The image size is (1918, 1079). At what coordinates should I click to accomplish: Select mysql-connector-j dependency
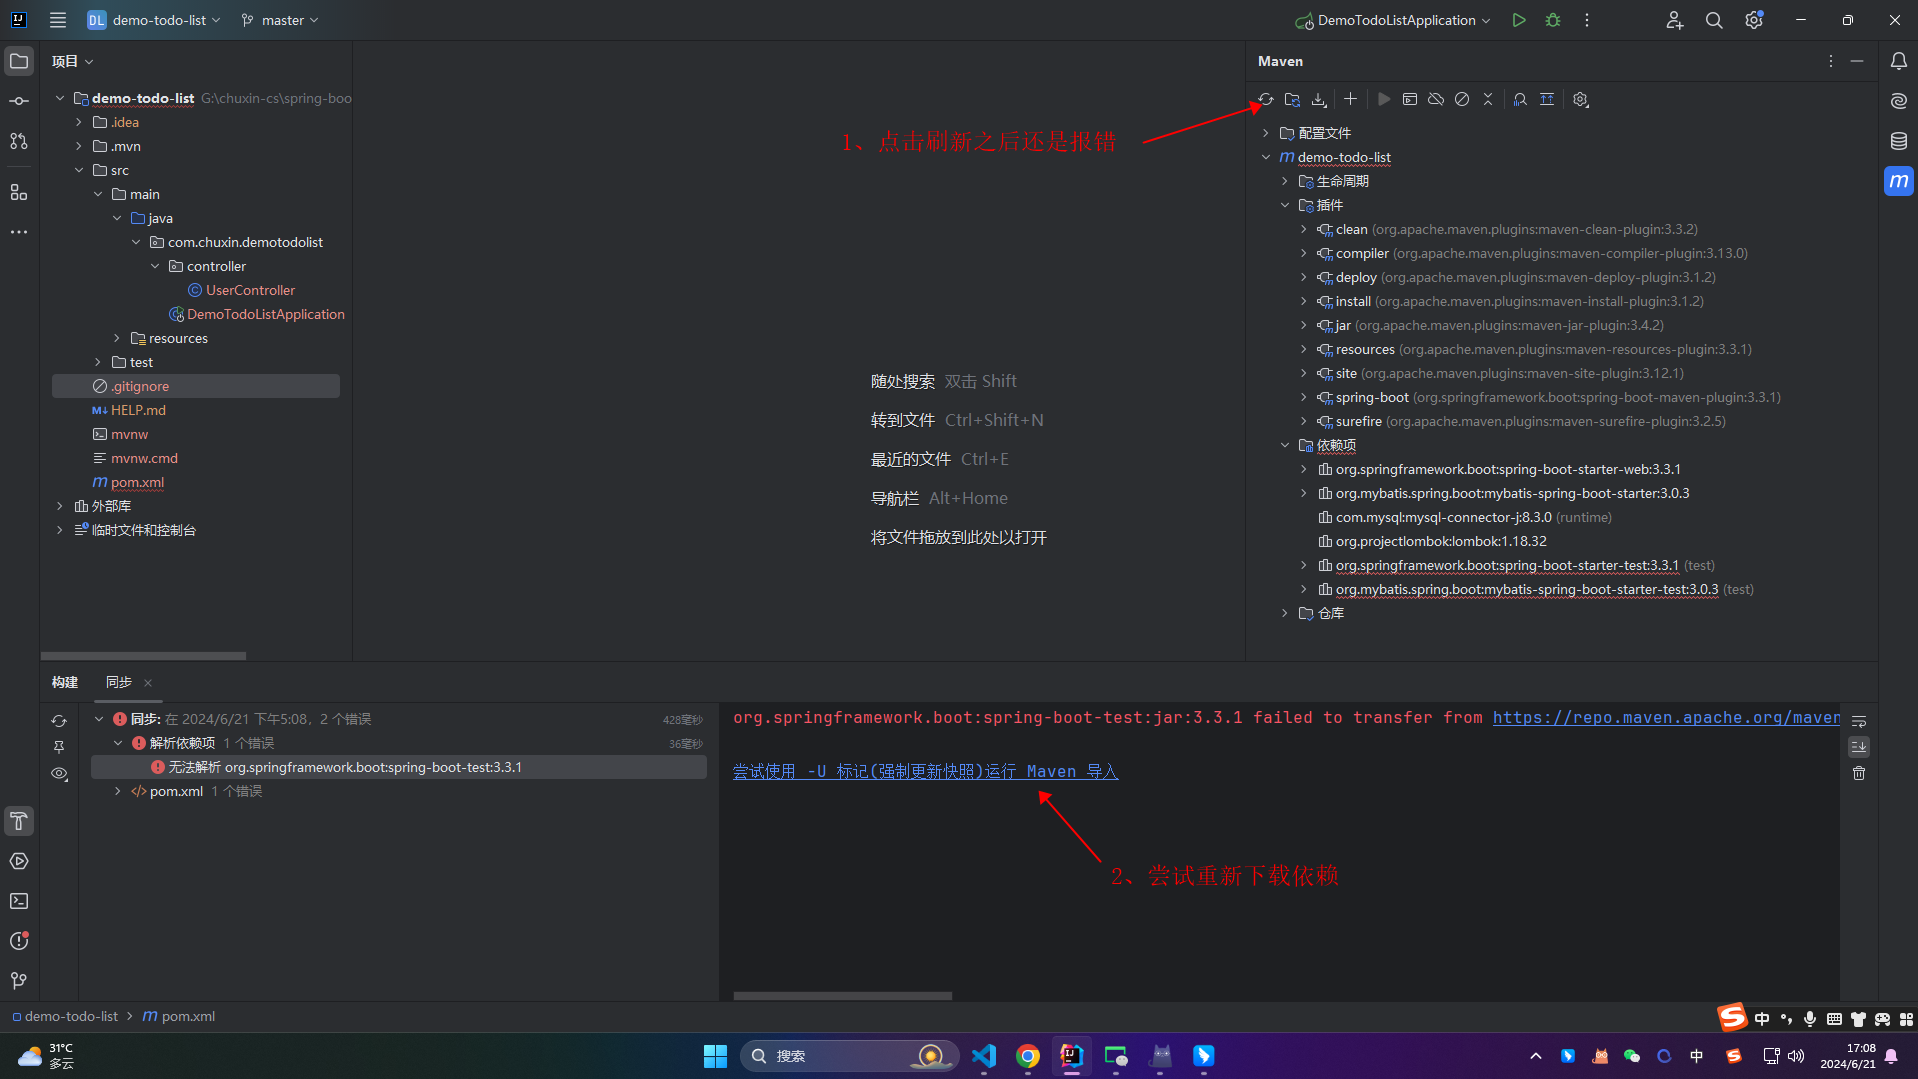point(1464,517)
